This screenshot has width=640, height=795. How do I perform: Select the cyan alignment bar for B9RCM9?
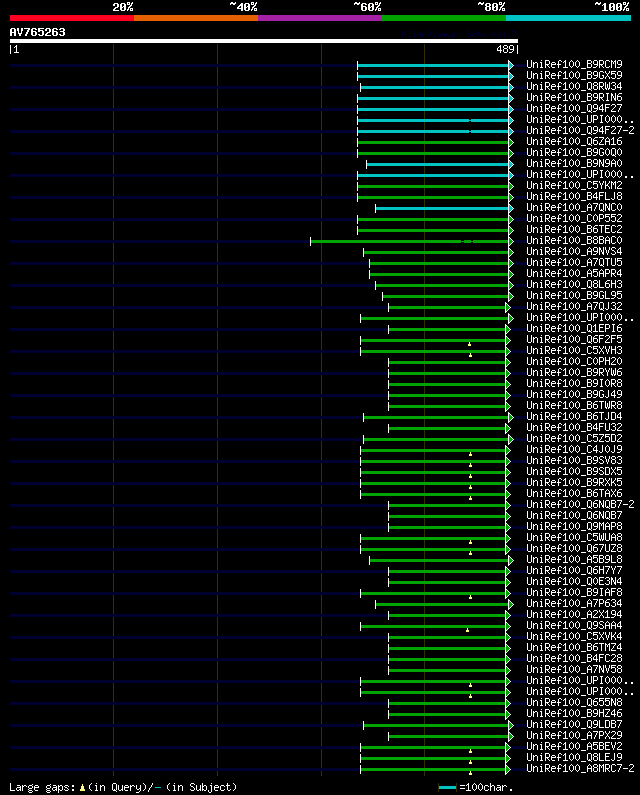pos(433,65)
